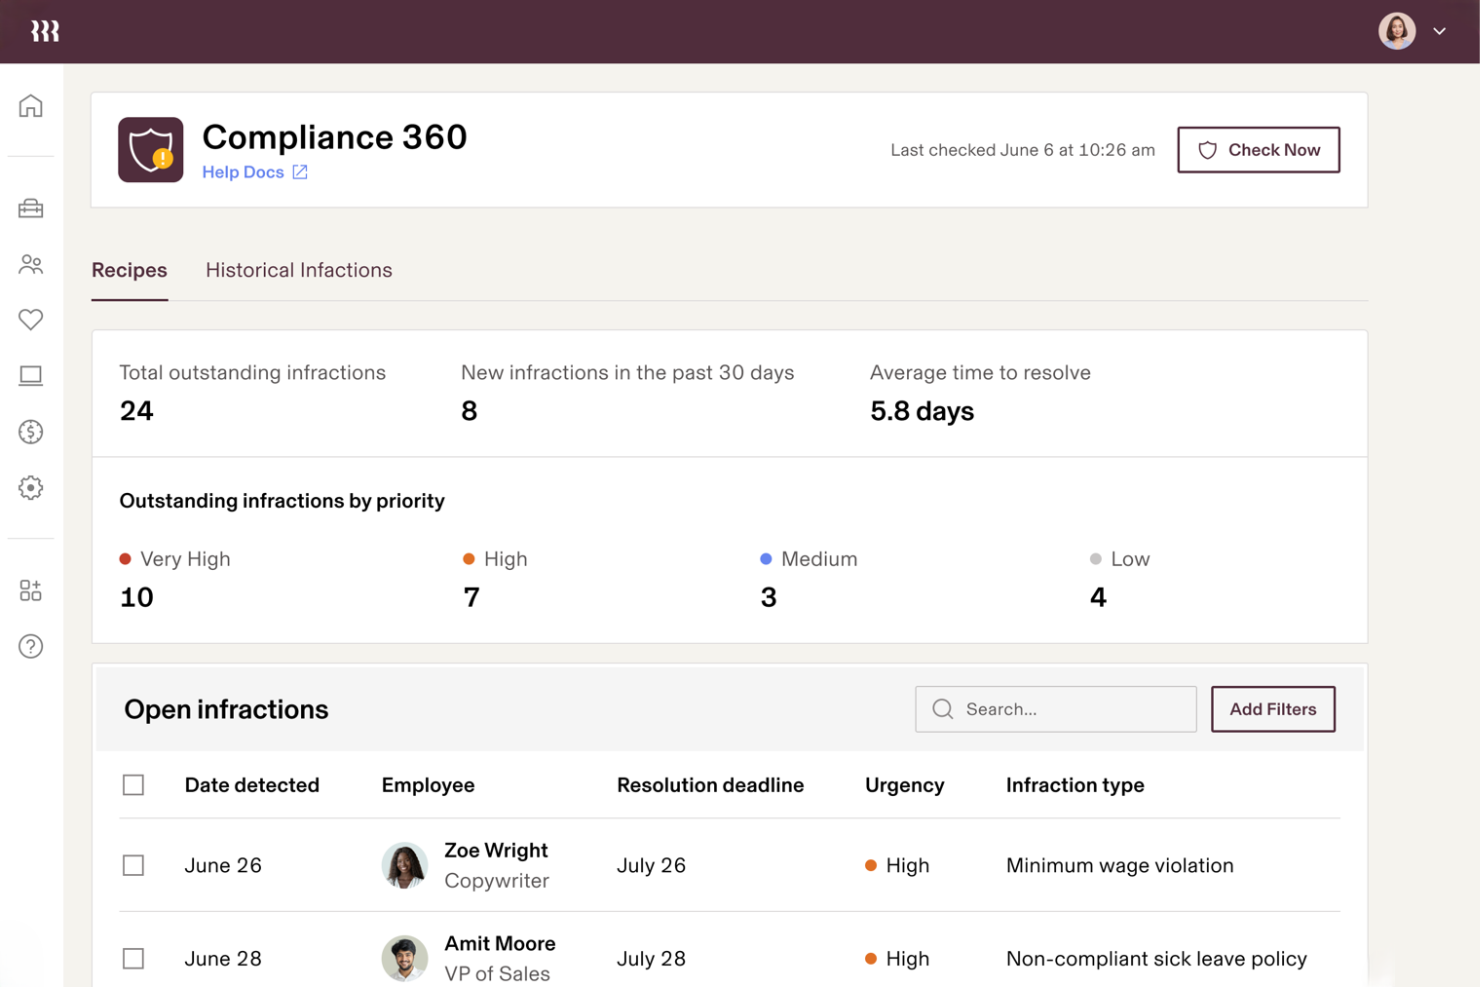Open the question mark help icon
The height and width of the screenshot is (987, 1480).
31,647
